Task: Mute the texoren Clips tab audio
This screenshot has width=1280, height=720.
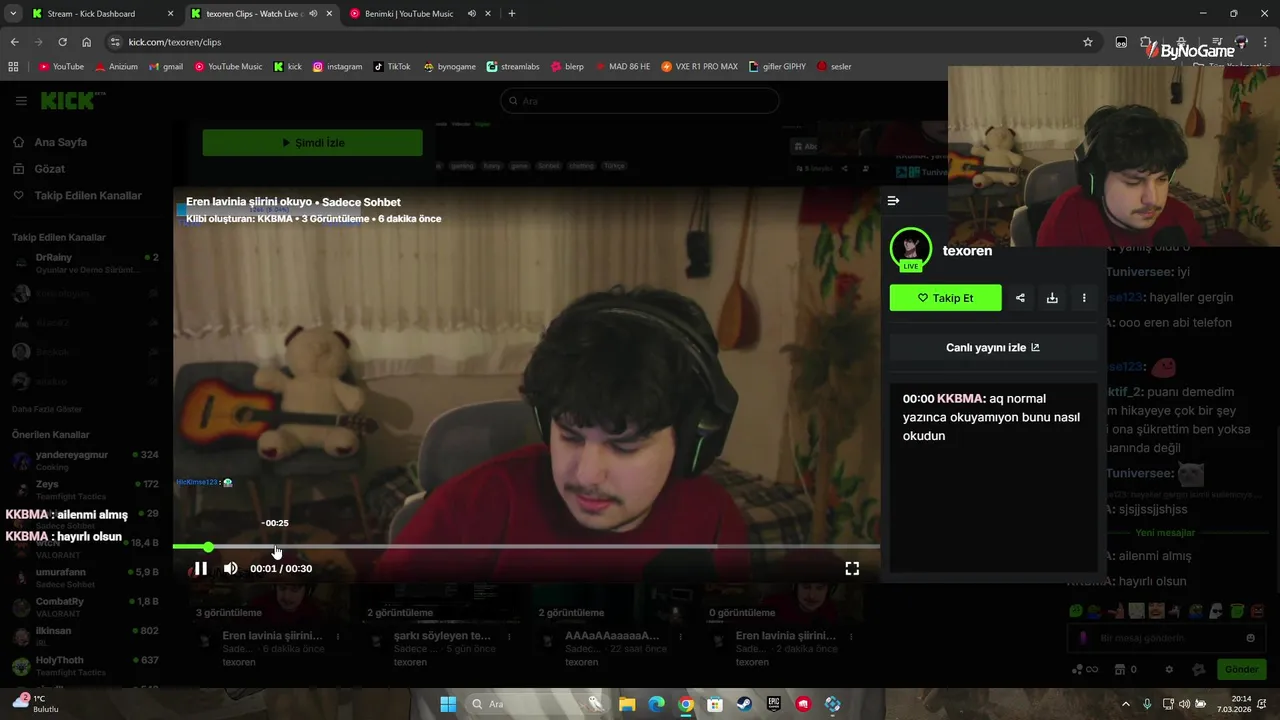Action: (314, 14)
